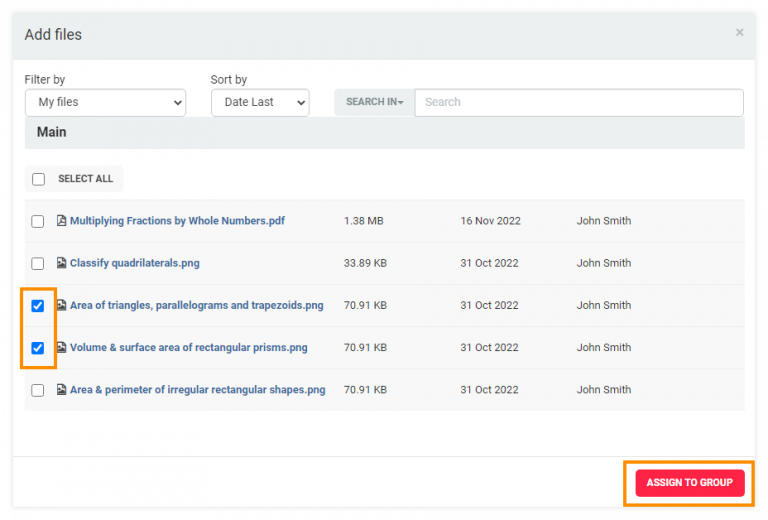Uncheck Volume & surface area of rectangular prisms.png
Screen dimensions: 768x520
coord(38,348)
